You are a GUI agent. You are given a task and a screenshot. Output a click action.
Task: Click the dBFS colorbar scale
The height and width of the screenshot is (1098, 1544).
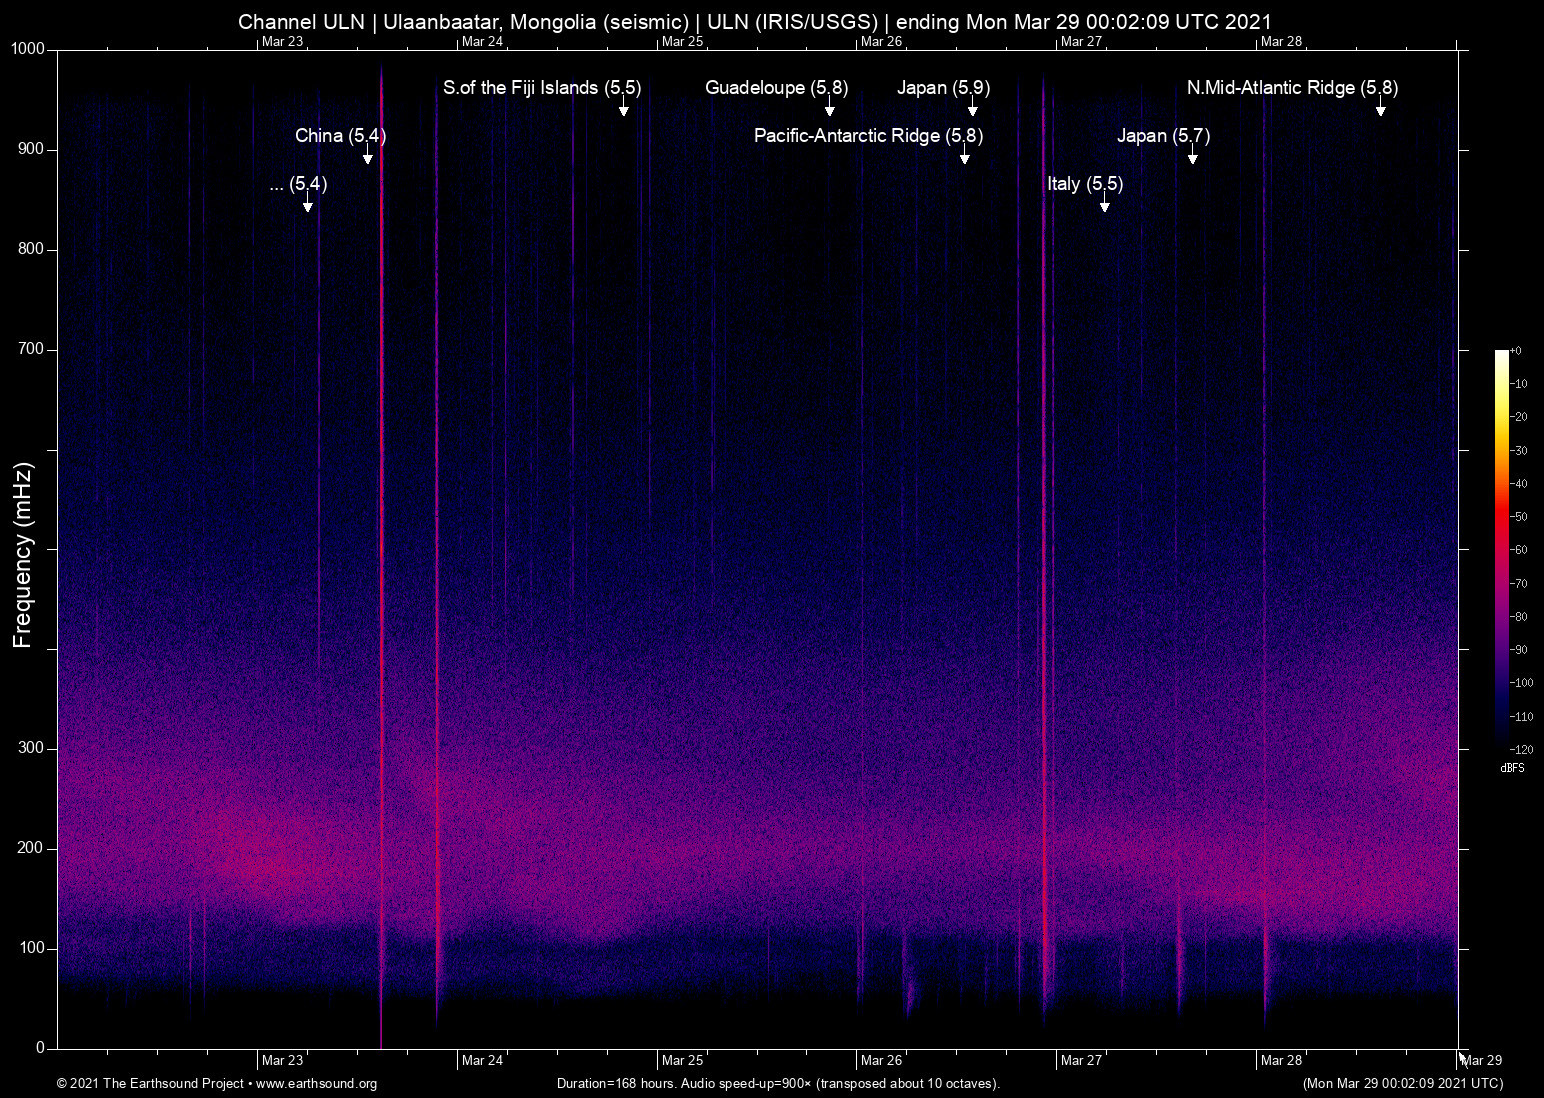point(1504,550)
